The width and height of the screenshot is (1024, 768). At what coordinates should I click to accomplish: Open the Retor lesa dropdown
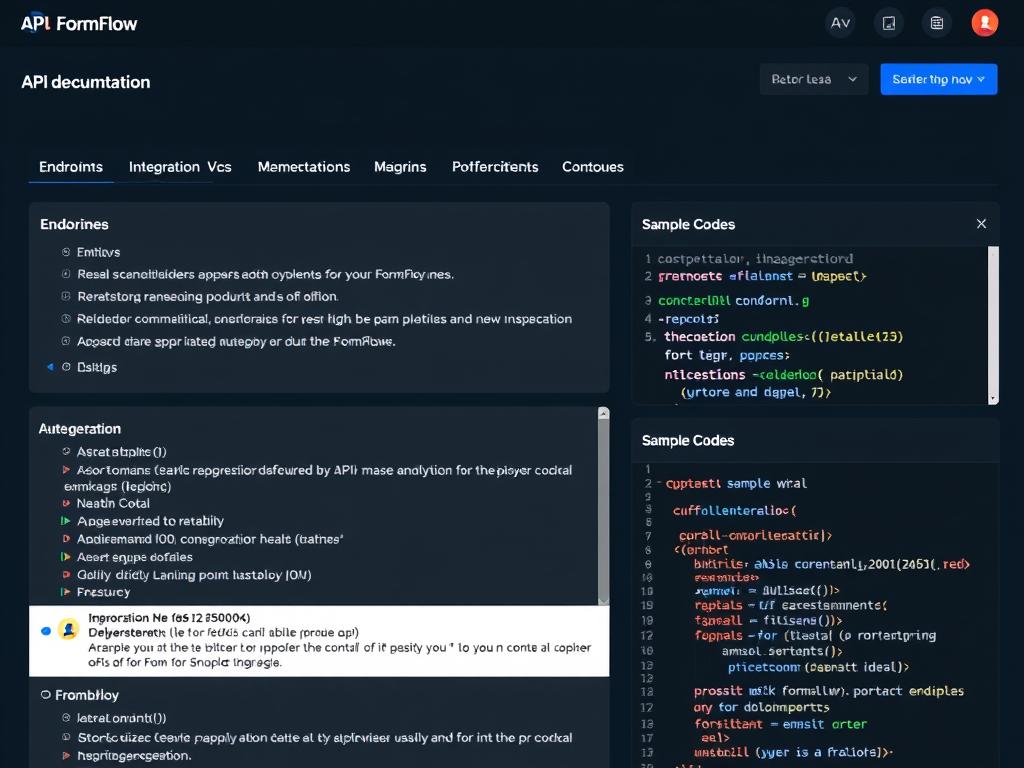(813, 79)
